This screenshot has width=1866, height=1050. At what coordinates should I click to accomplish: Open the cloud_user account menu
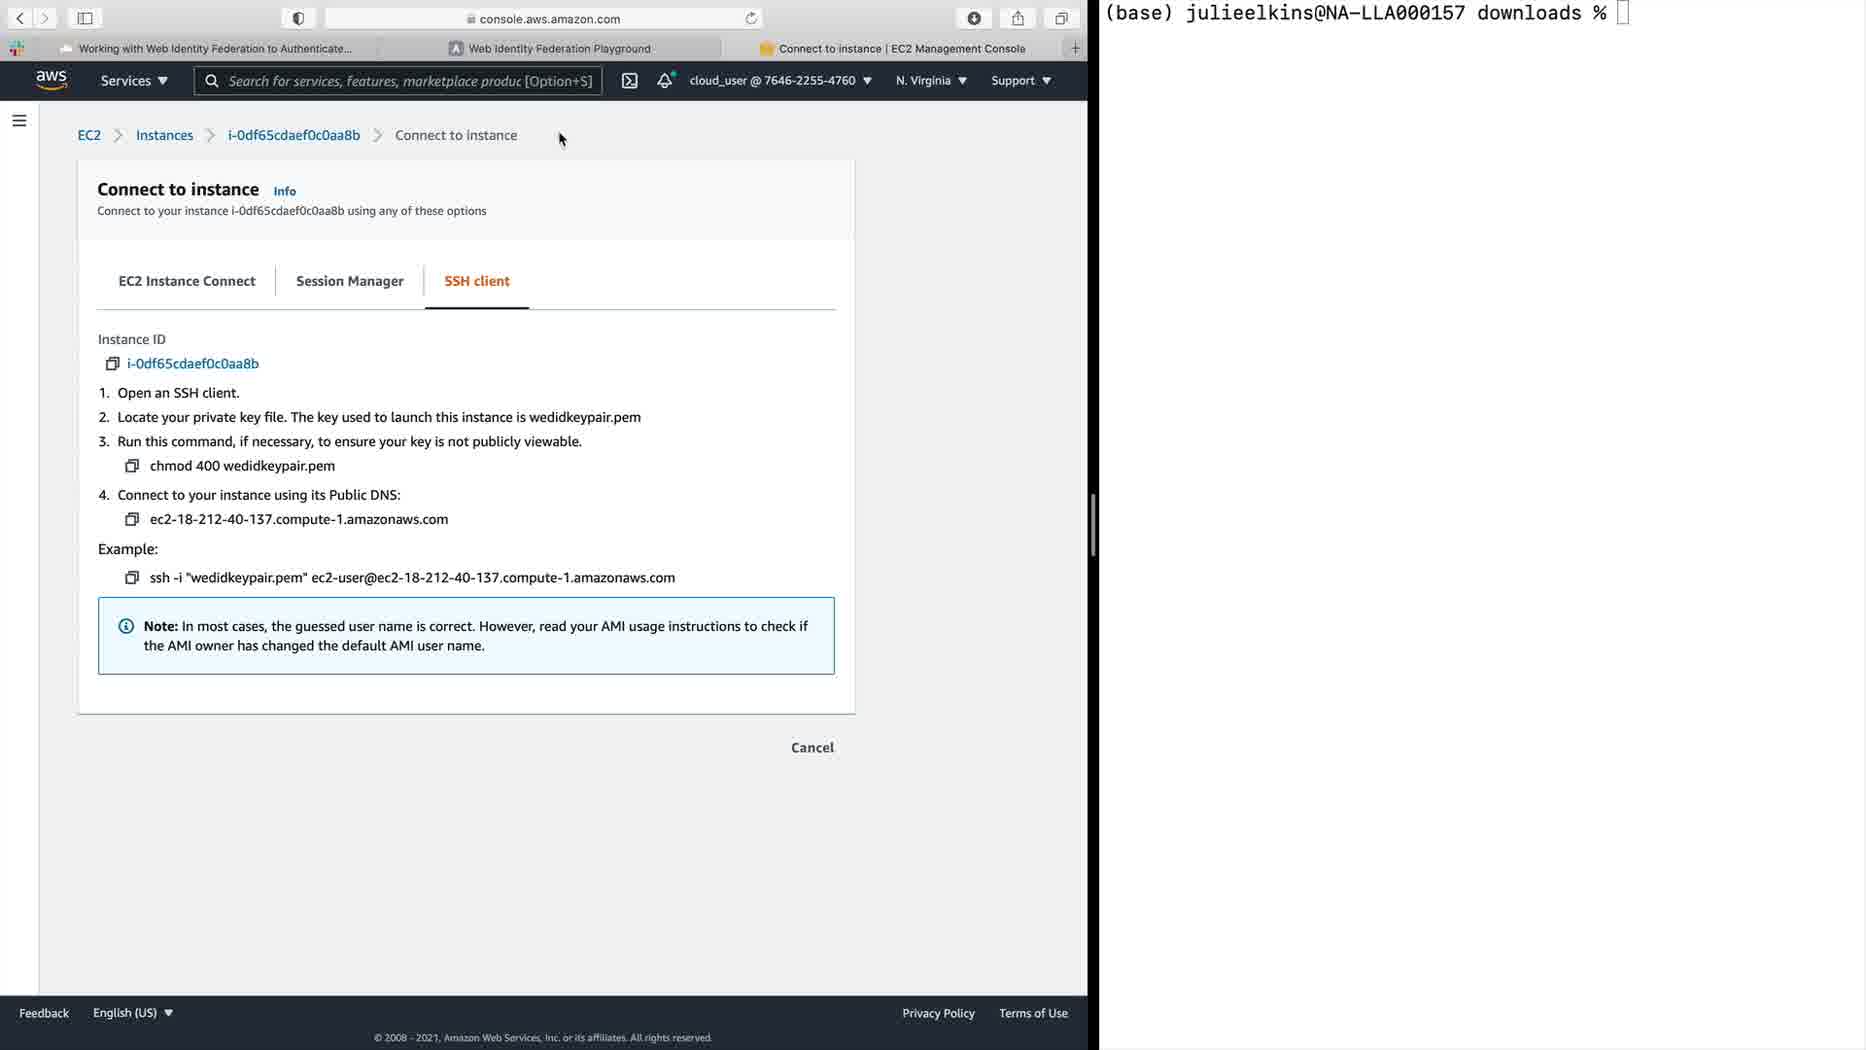(780, 80)
